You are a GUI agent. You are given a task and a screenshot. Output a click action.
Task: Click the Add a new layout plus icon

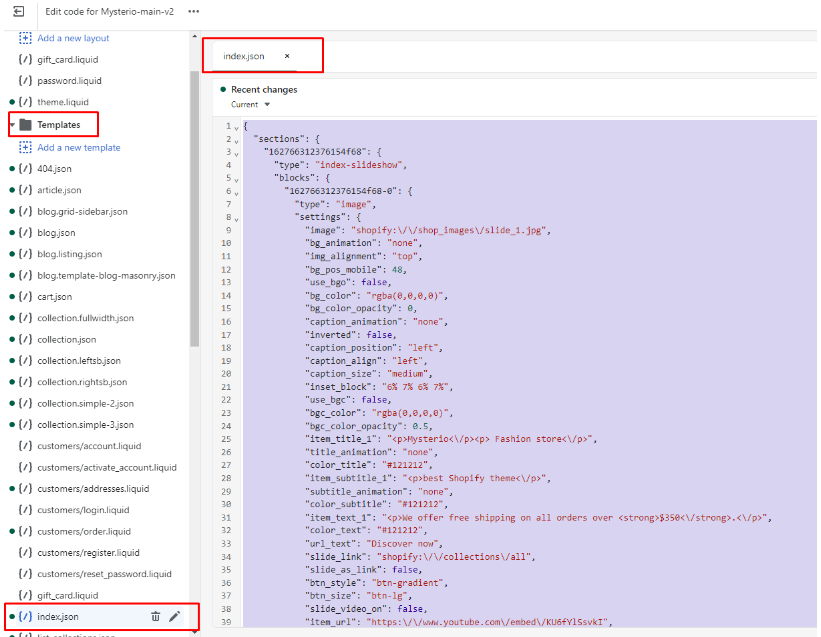(25, 38)
